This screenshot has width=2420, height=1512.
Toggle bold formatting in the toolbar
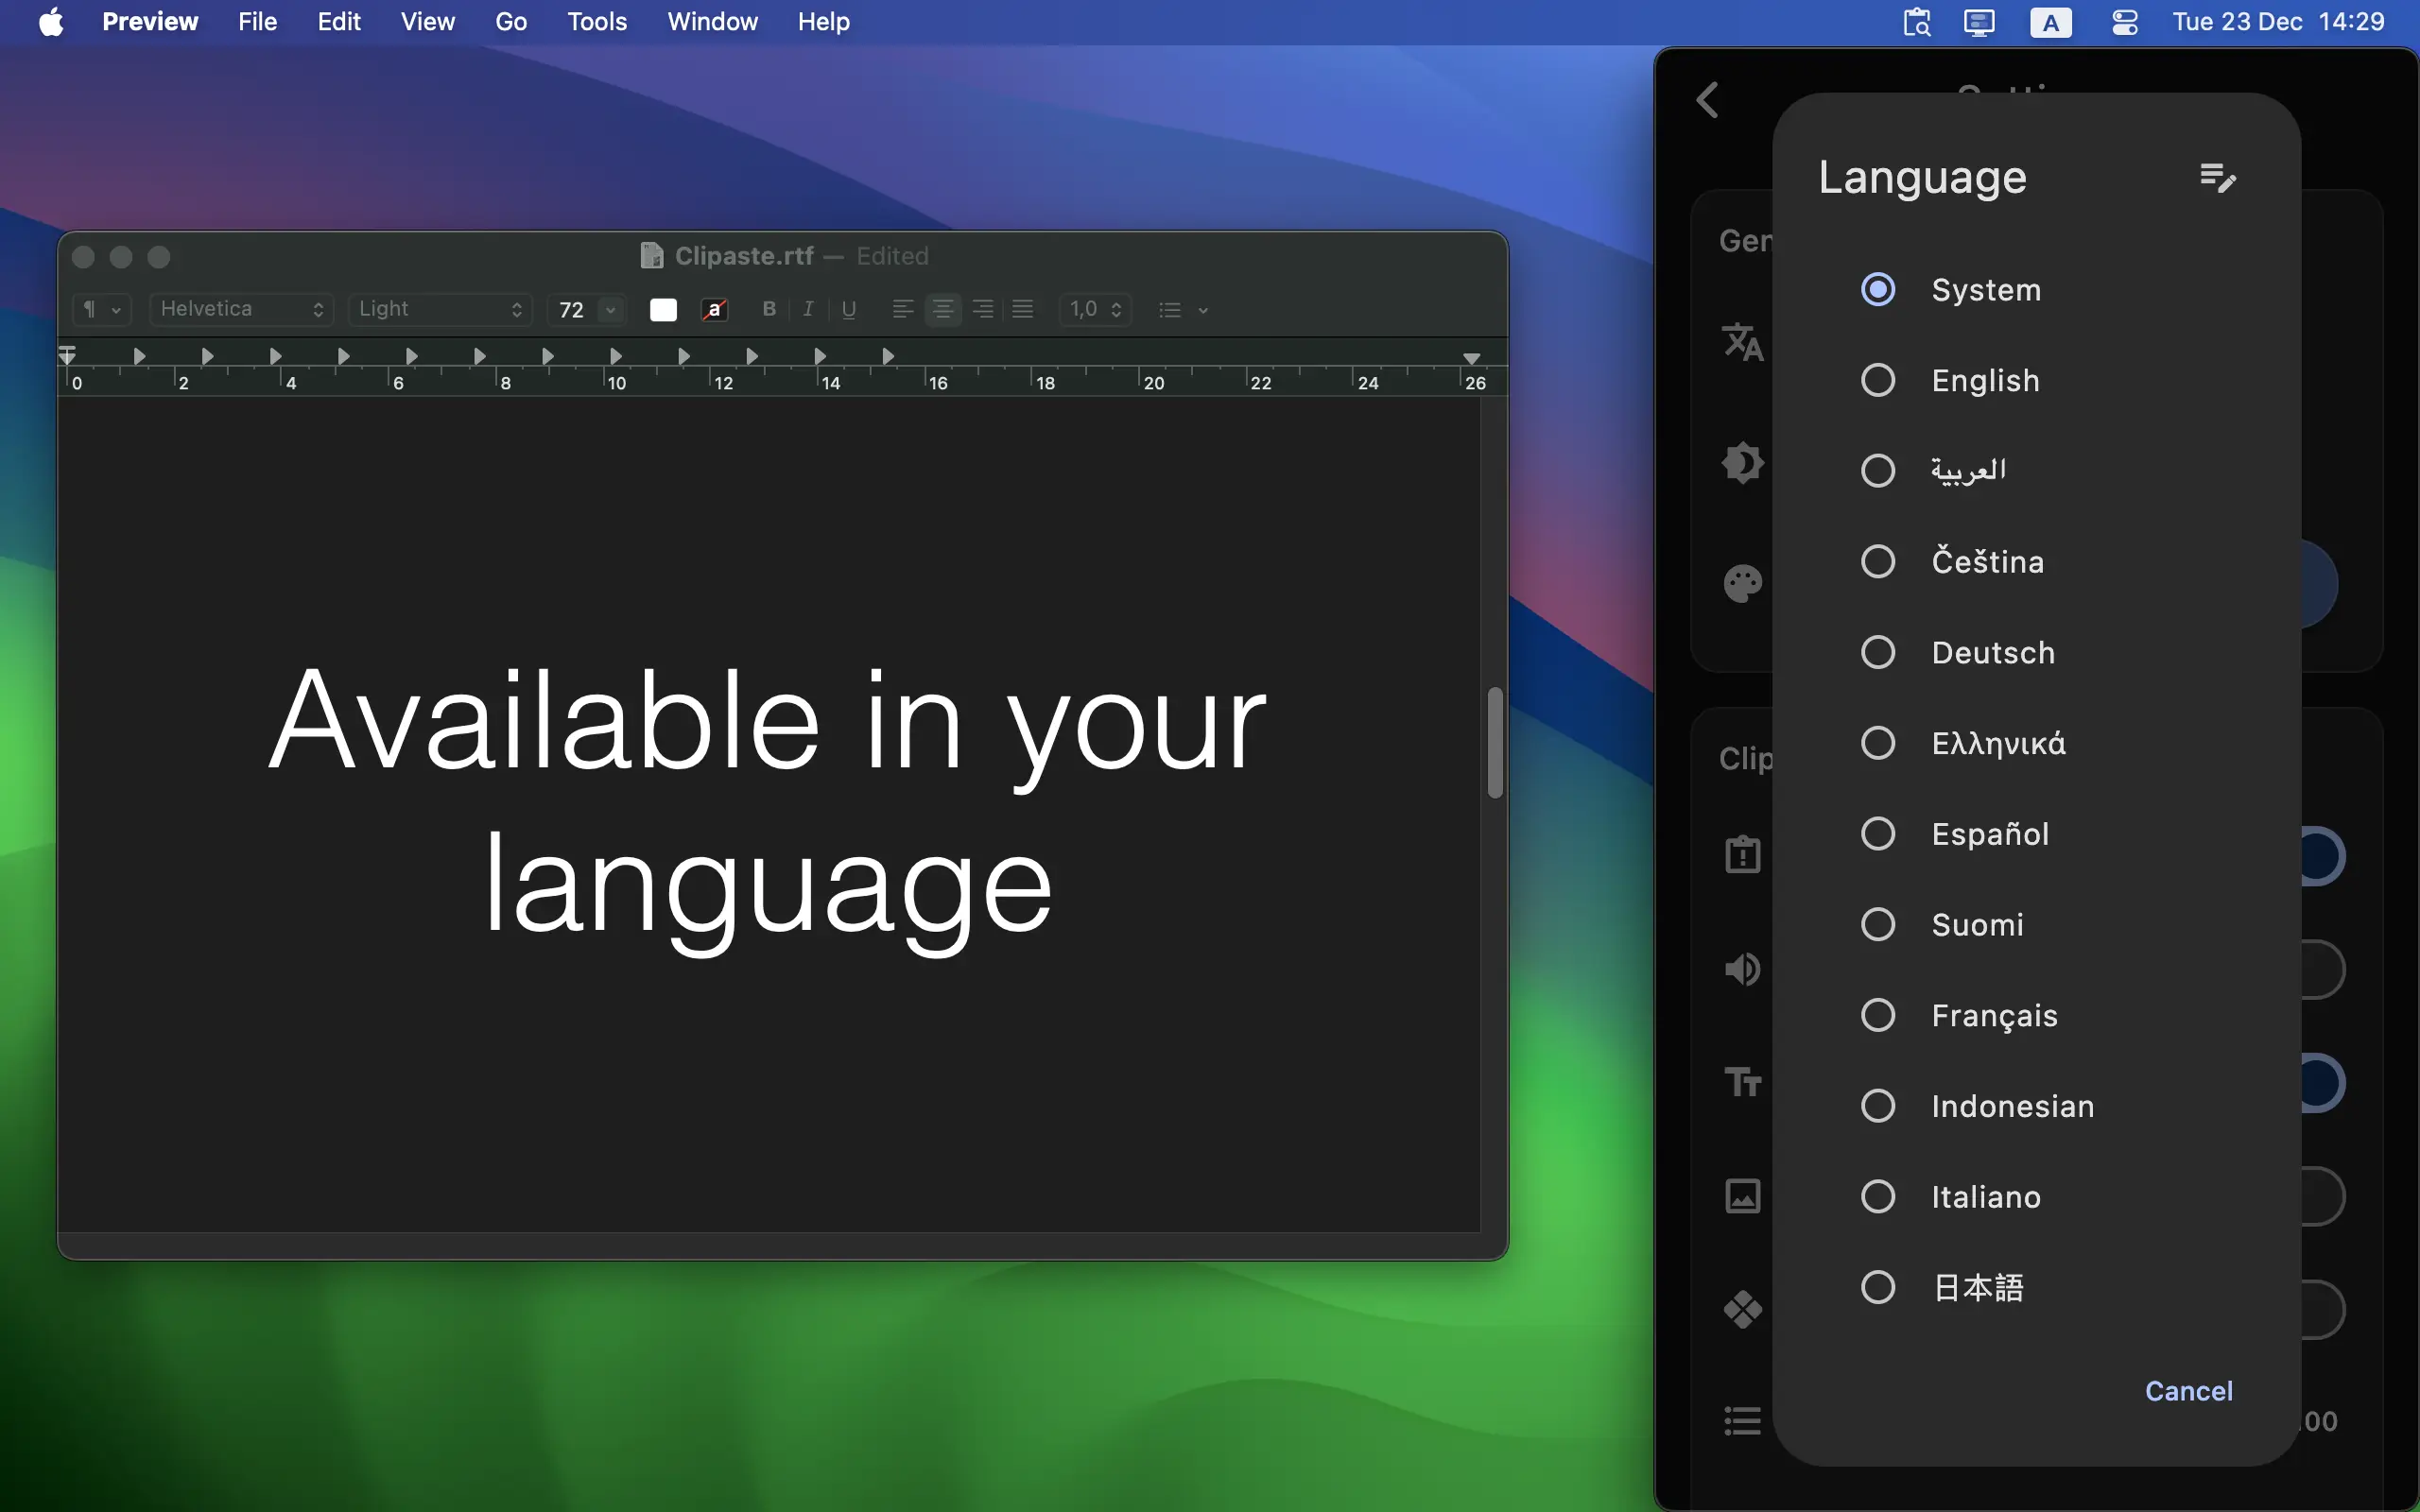[768, 309]
